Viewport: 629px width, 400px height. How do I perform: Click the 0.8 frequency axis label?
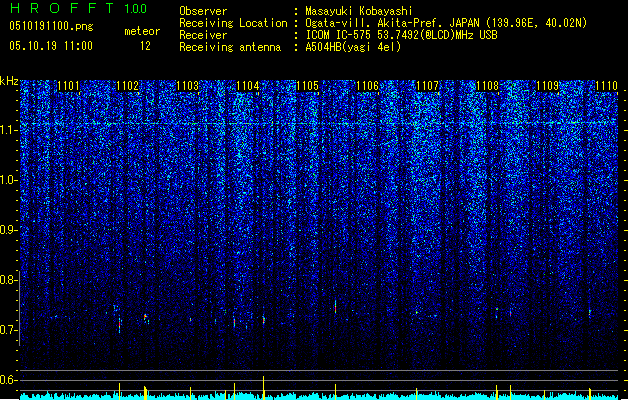8,280
